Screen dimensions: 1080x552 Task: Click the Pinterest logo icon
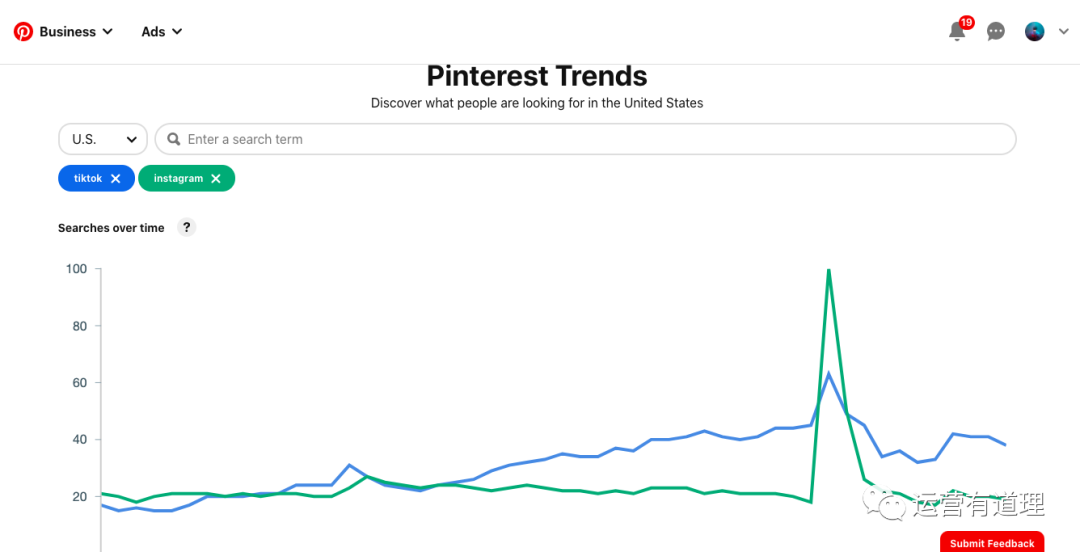pyautogui.click(x=23, y=32)
